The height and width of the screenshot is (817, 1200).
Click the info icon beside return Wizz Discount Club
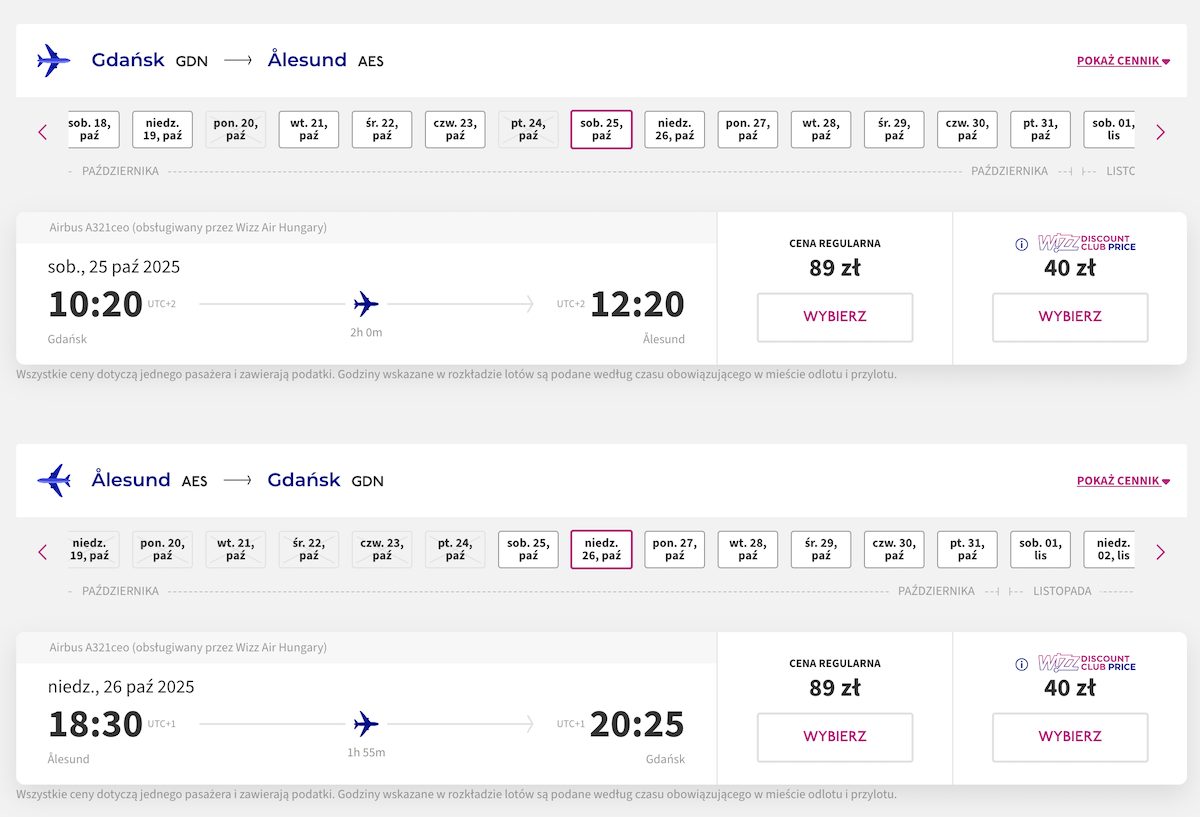(1022, 664)
